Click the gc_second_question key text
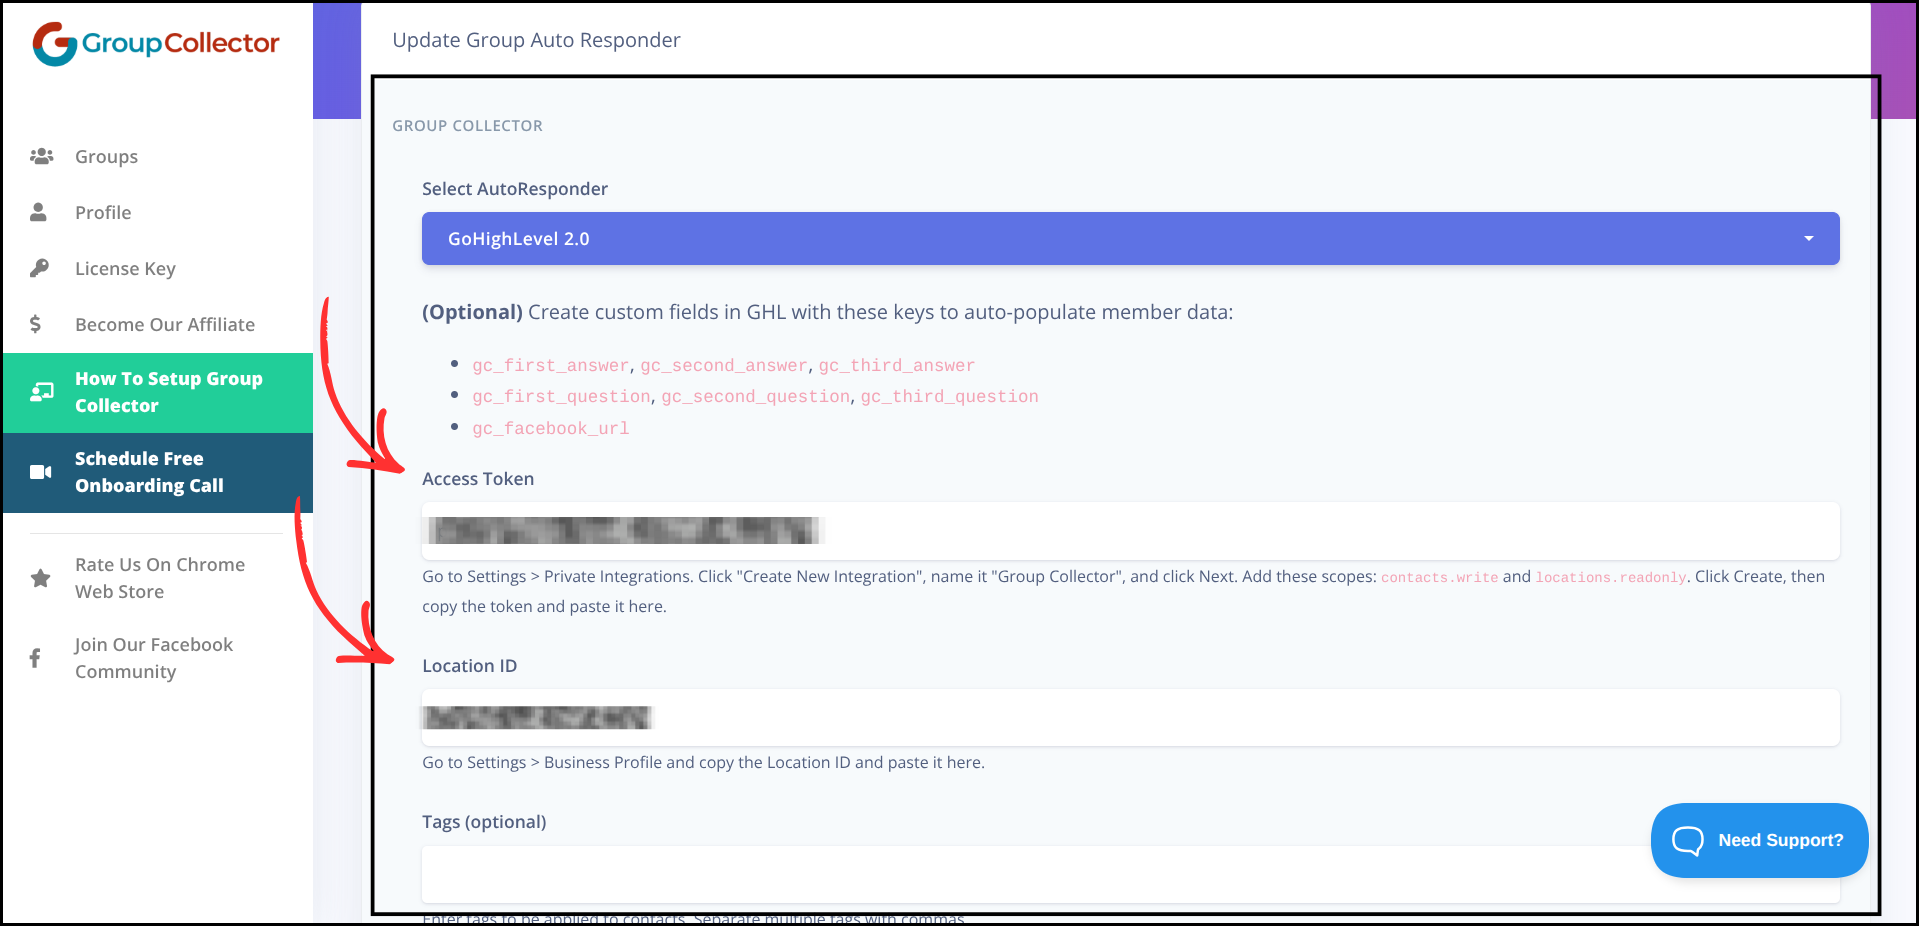This screenshot has width=1919, height=927. (x=756, y=397)
